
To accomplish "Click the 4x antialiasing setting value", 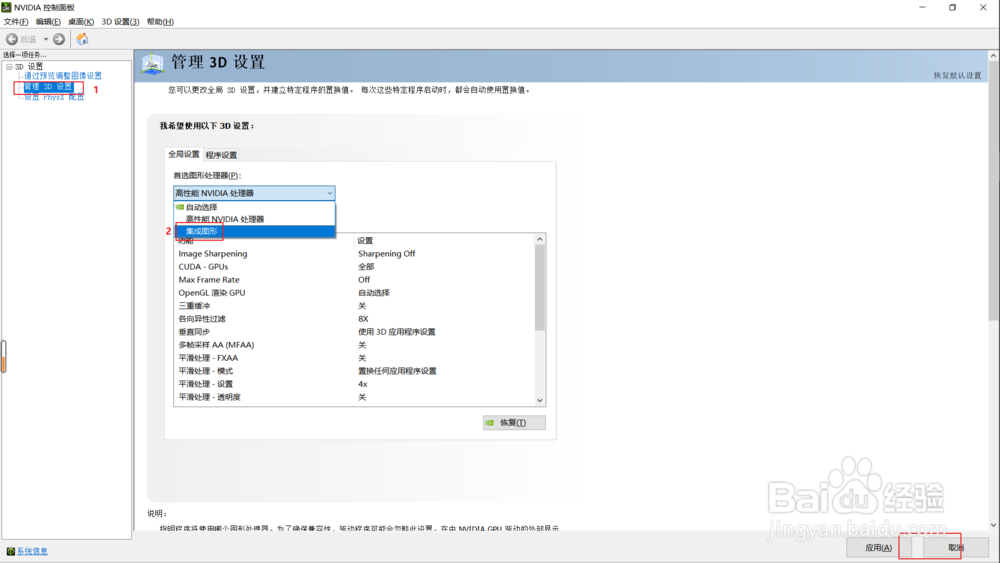I will click(362, 384).
